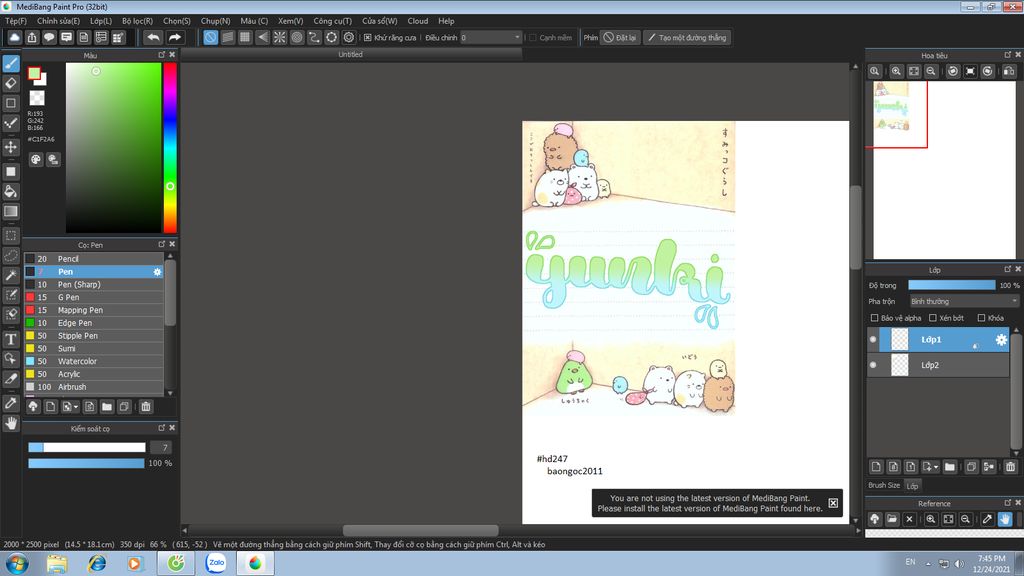The height and width of the screenshot is (576, 1024).
Task: Select the Eyedropper tool
Action: point(11,403)
